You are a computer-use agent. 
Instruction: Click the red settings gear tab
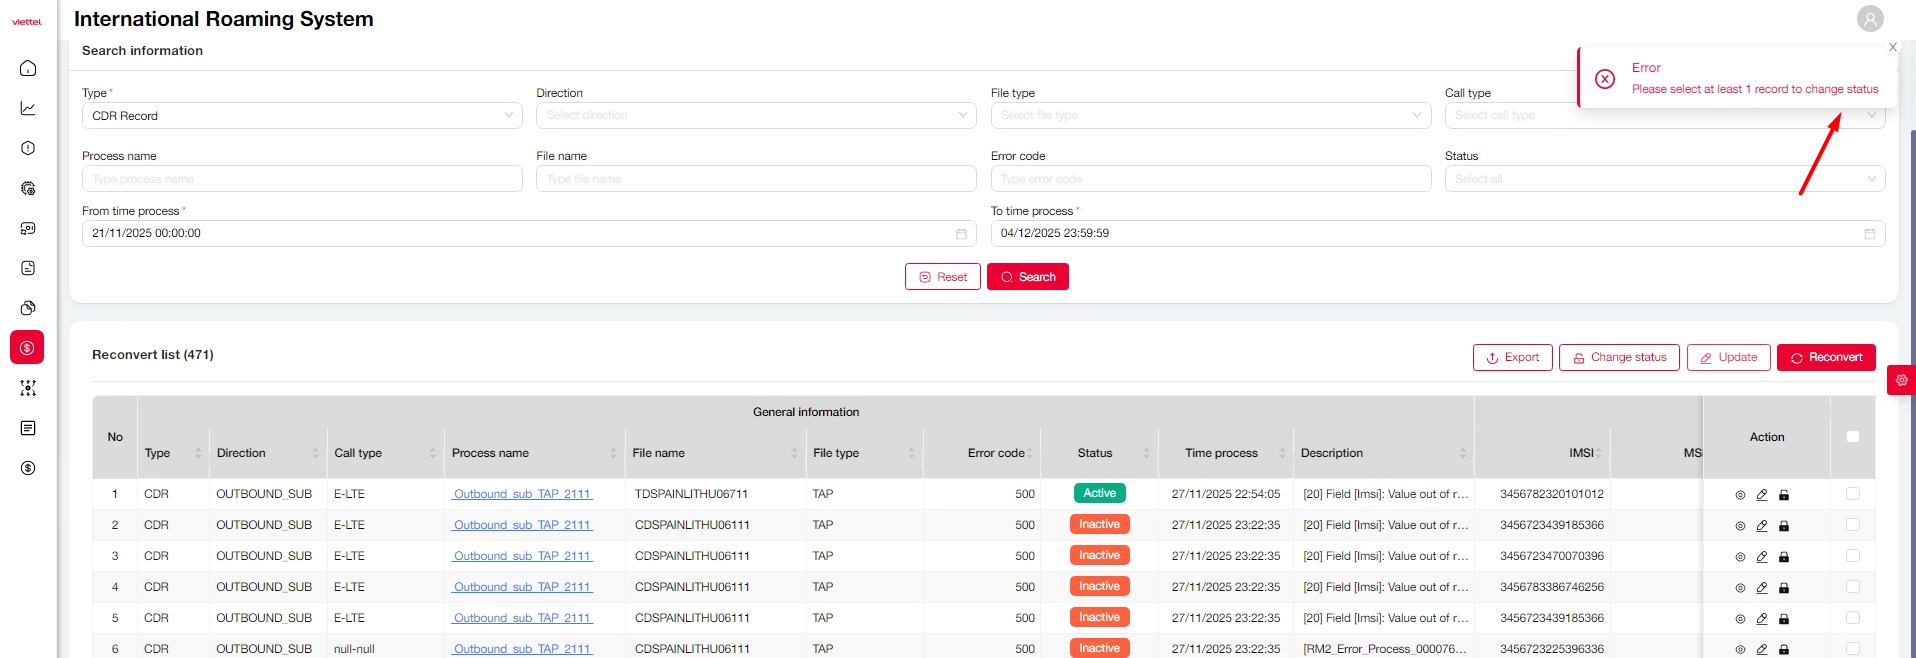click(x=1901, y=380)
